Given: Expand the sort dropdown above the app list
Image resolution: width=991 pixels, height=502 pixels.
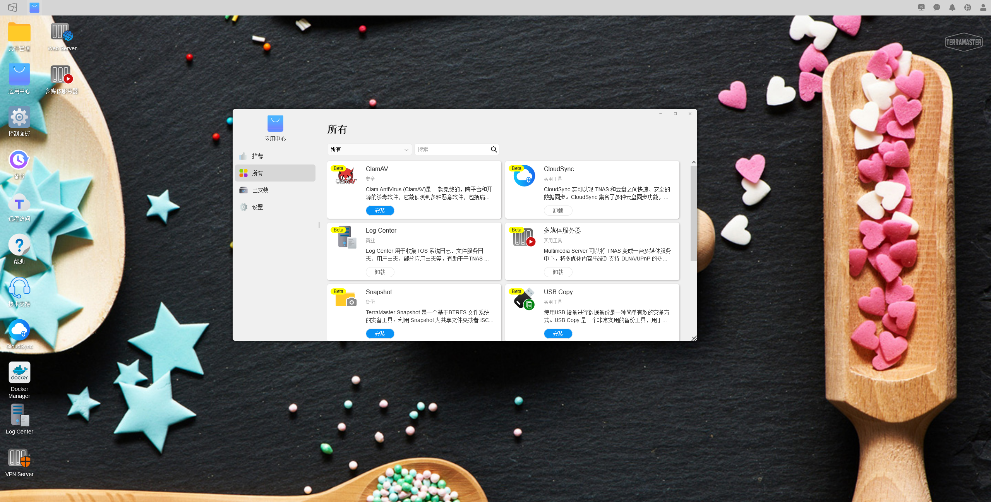Looking at the screenshot, I should [369, 150].
